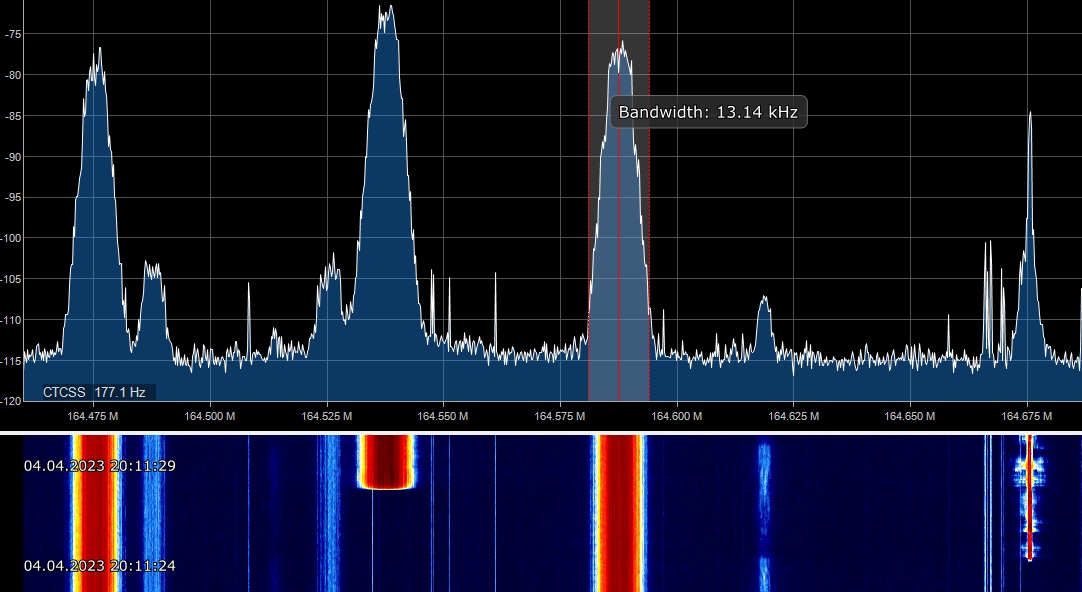This screenshot has width=1082, height=592.
Task: Click the -100 dB scale label
Action: (12, 238)
